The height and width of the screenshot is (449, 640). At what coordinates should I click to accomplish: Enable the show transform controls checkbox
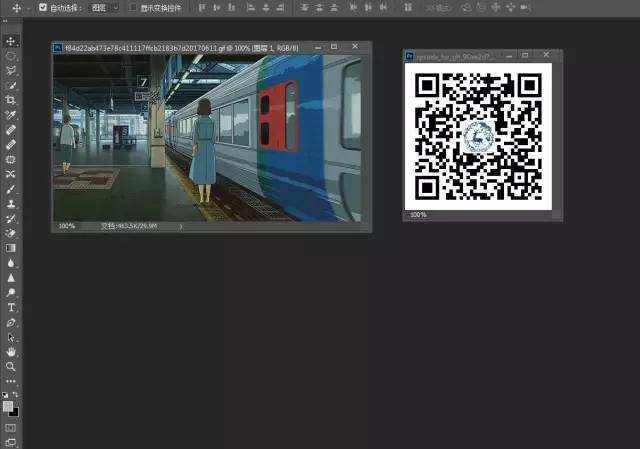point(132,7)
